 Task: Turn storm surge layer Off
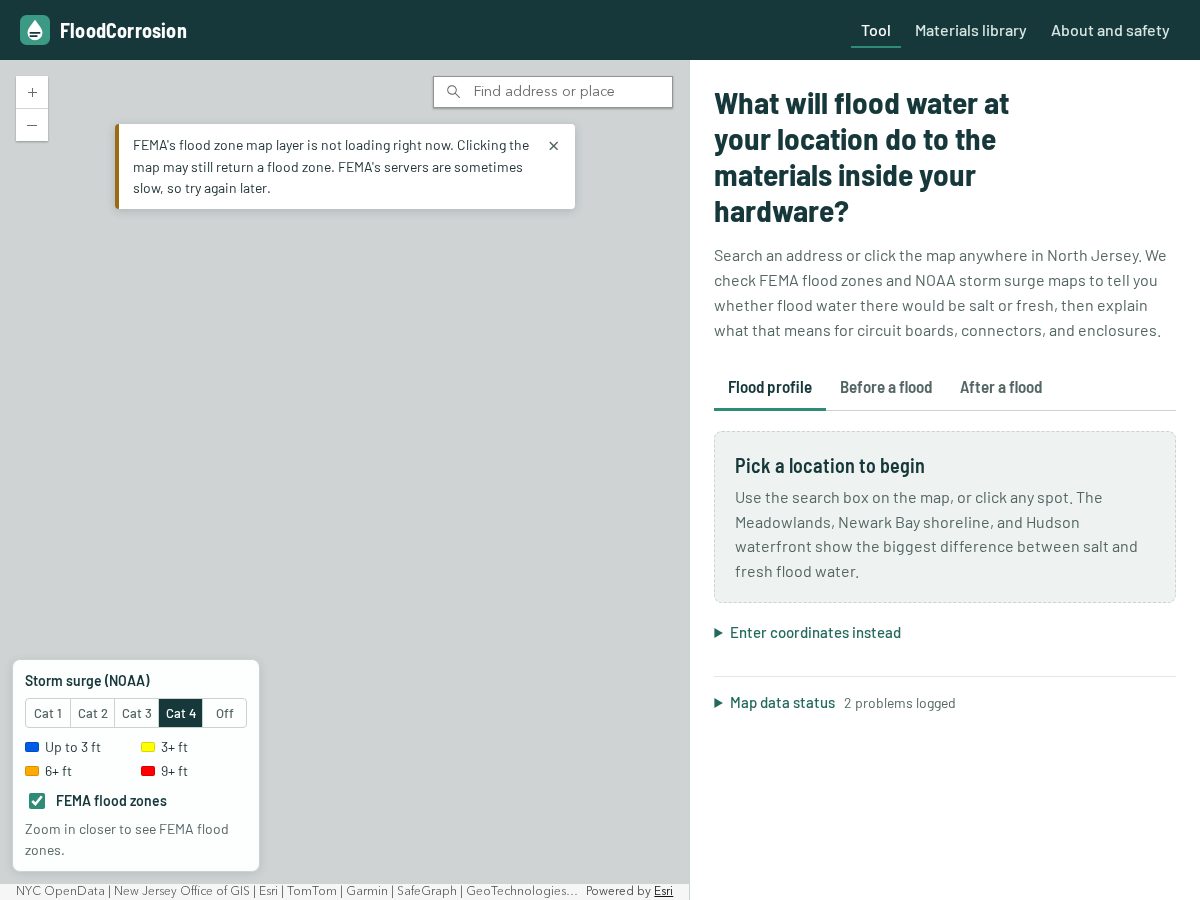225,713
